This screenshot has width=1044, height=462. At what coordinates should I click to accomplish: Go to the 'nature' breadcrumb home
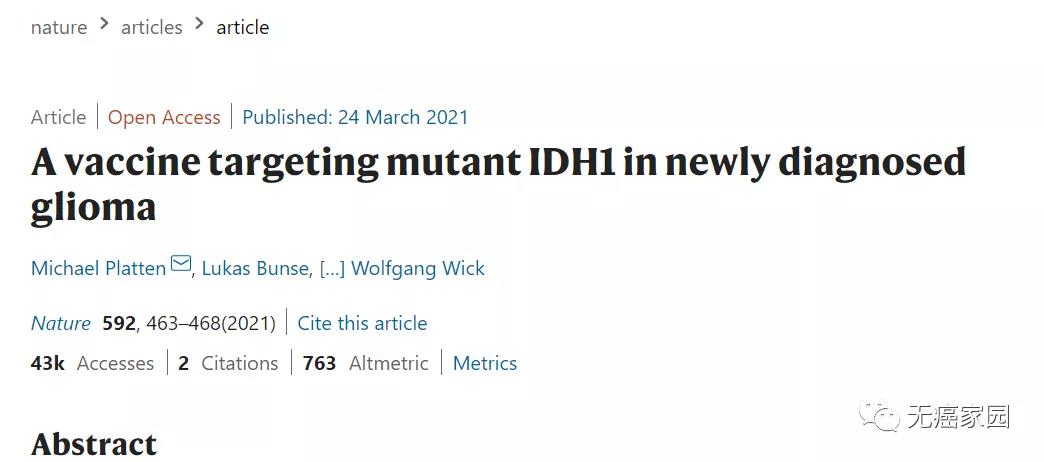click(x=59, y=28)
